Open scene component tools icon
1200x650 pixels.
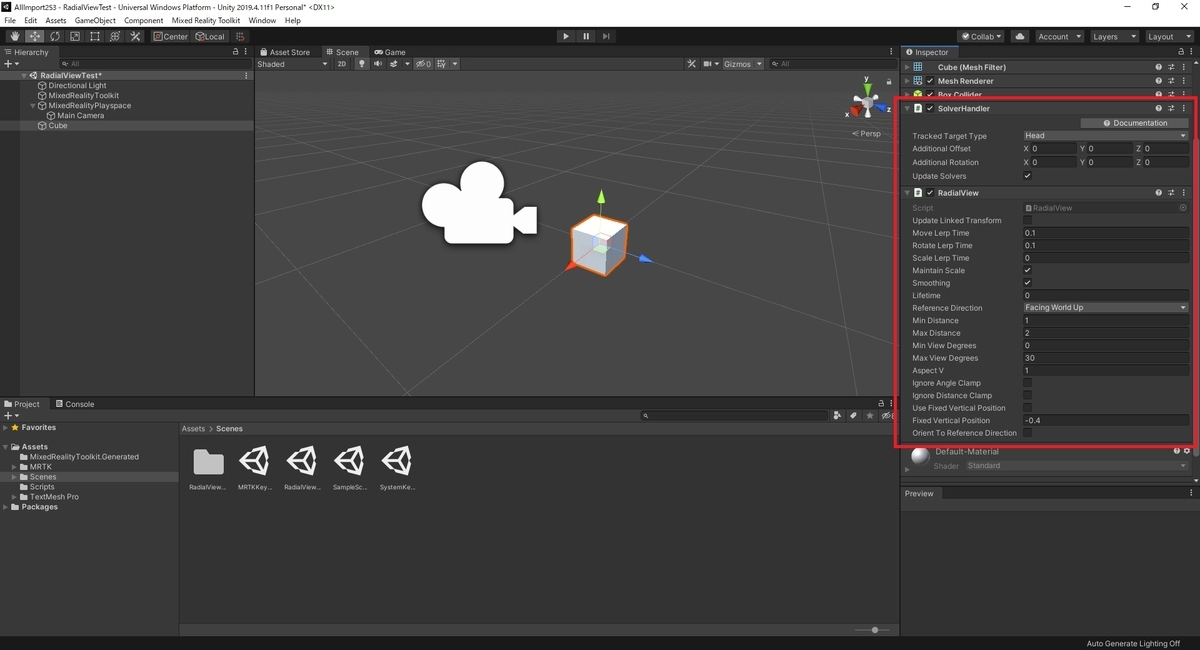click(691, 64)
